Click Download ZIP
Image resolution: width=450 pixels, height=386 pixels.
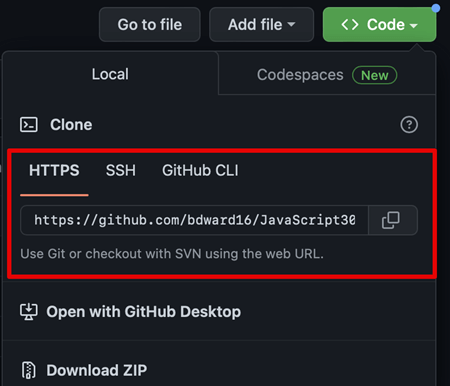point(97,370)
